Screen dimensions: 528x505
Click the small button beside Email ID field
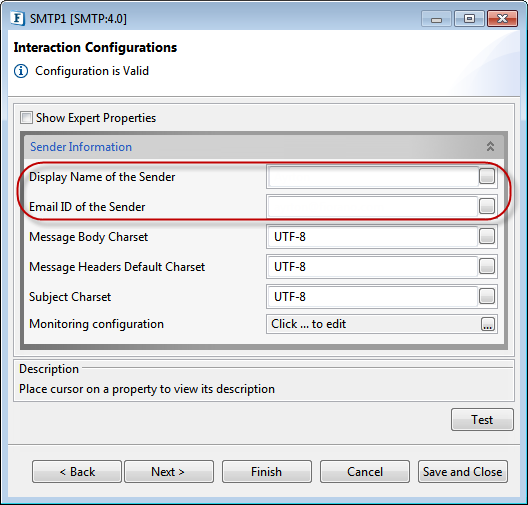tap(487, 206)
